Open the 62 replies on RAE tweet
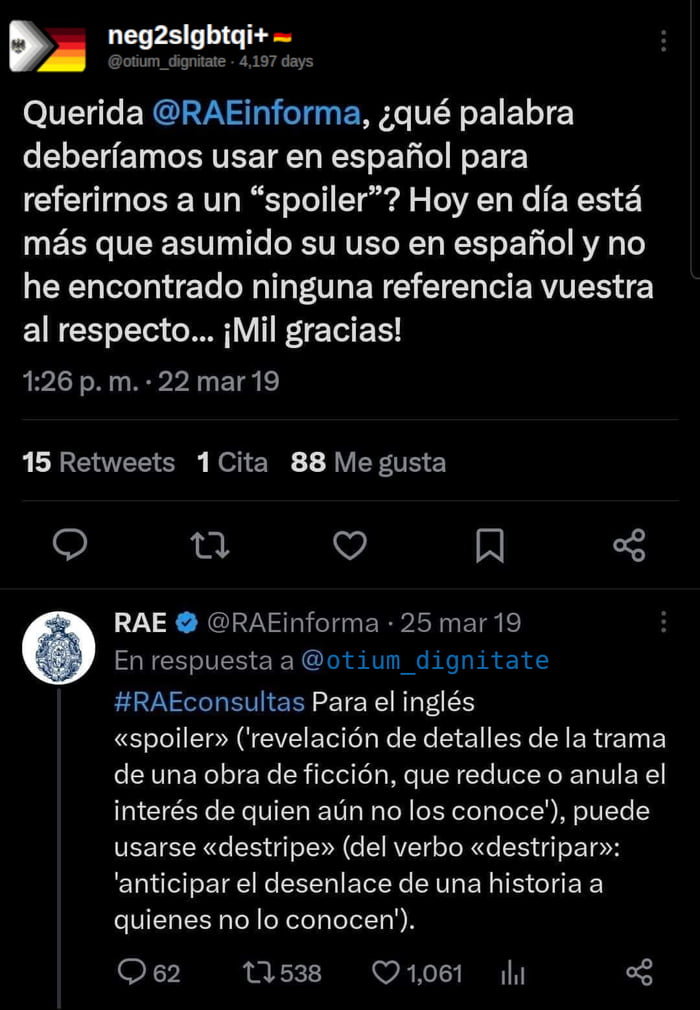This screenshot has width=700, height=1010. [149, 972]
